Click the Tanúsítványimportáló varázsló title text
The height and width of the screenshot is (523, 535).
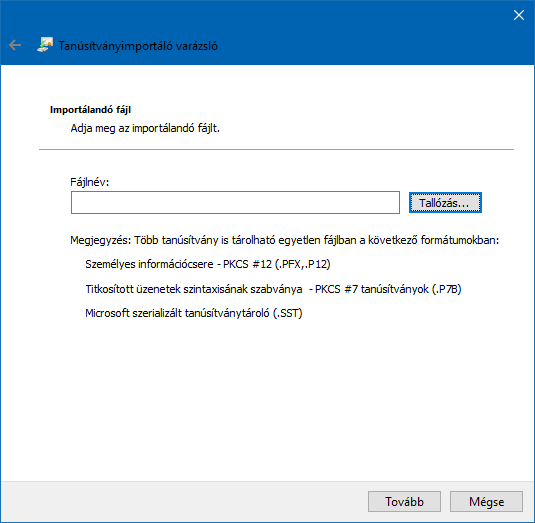tap(138, 46)
